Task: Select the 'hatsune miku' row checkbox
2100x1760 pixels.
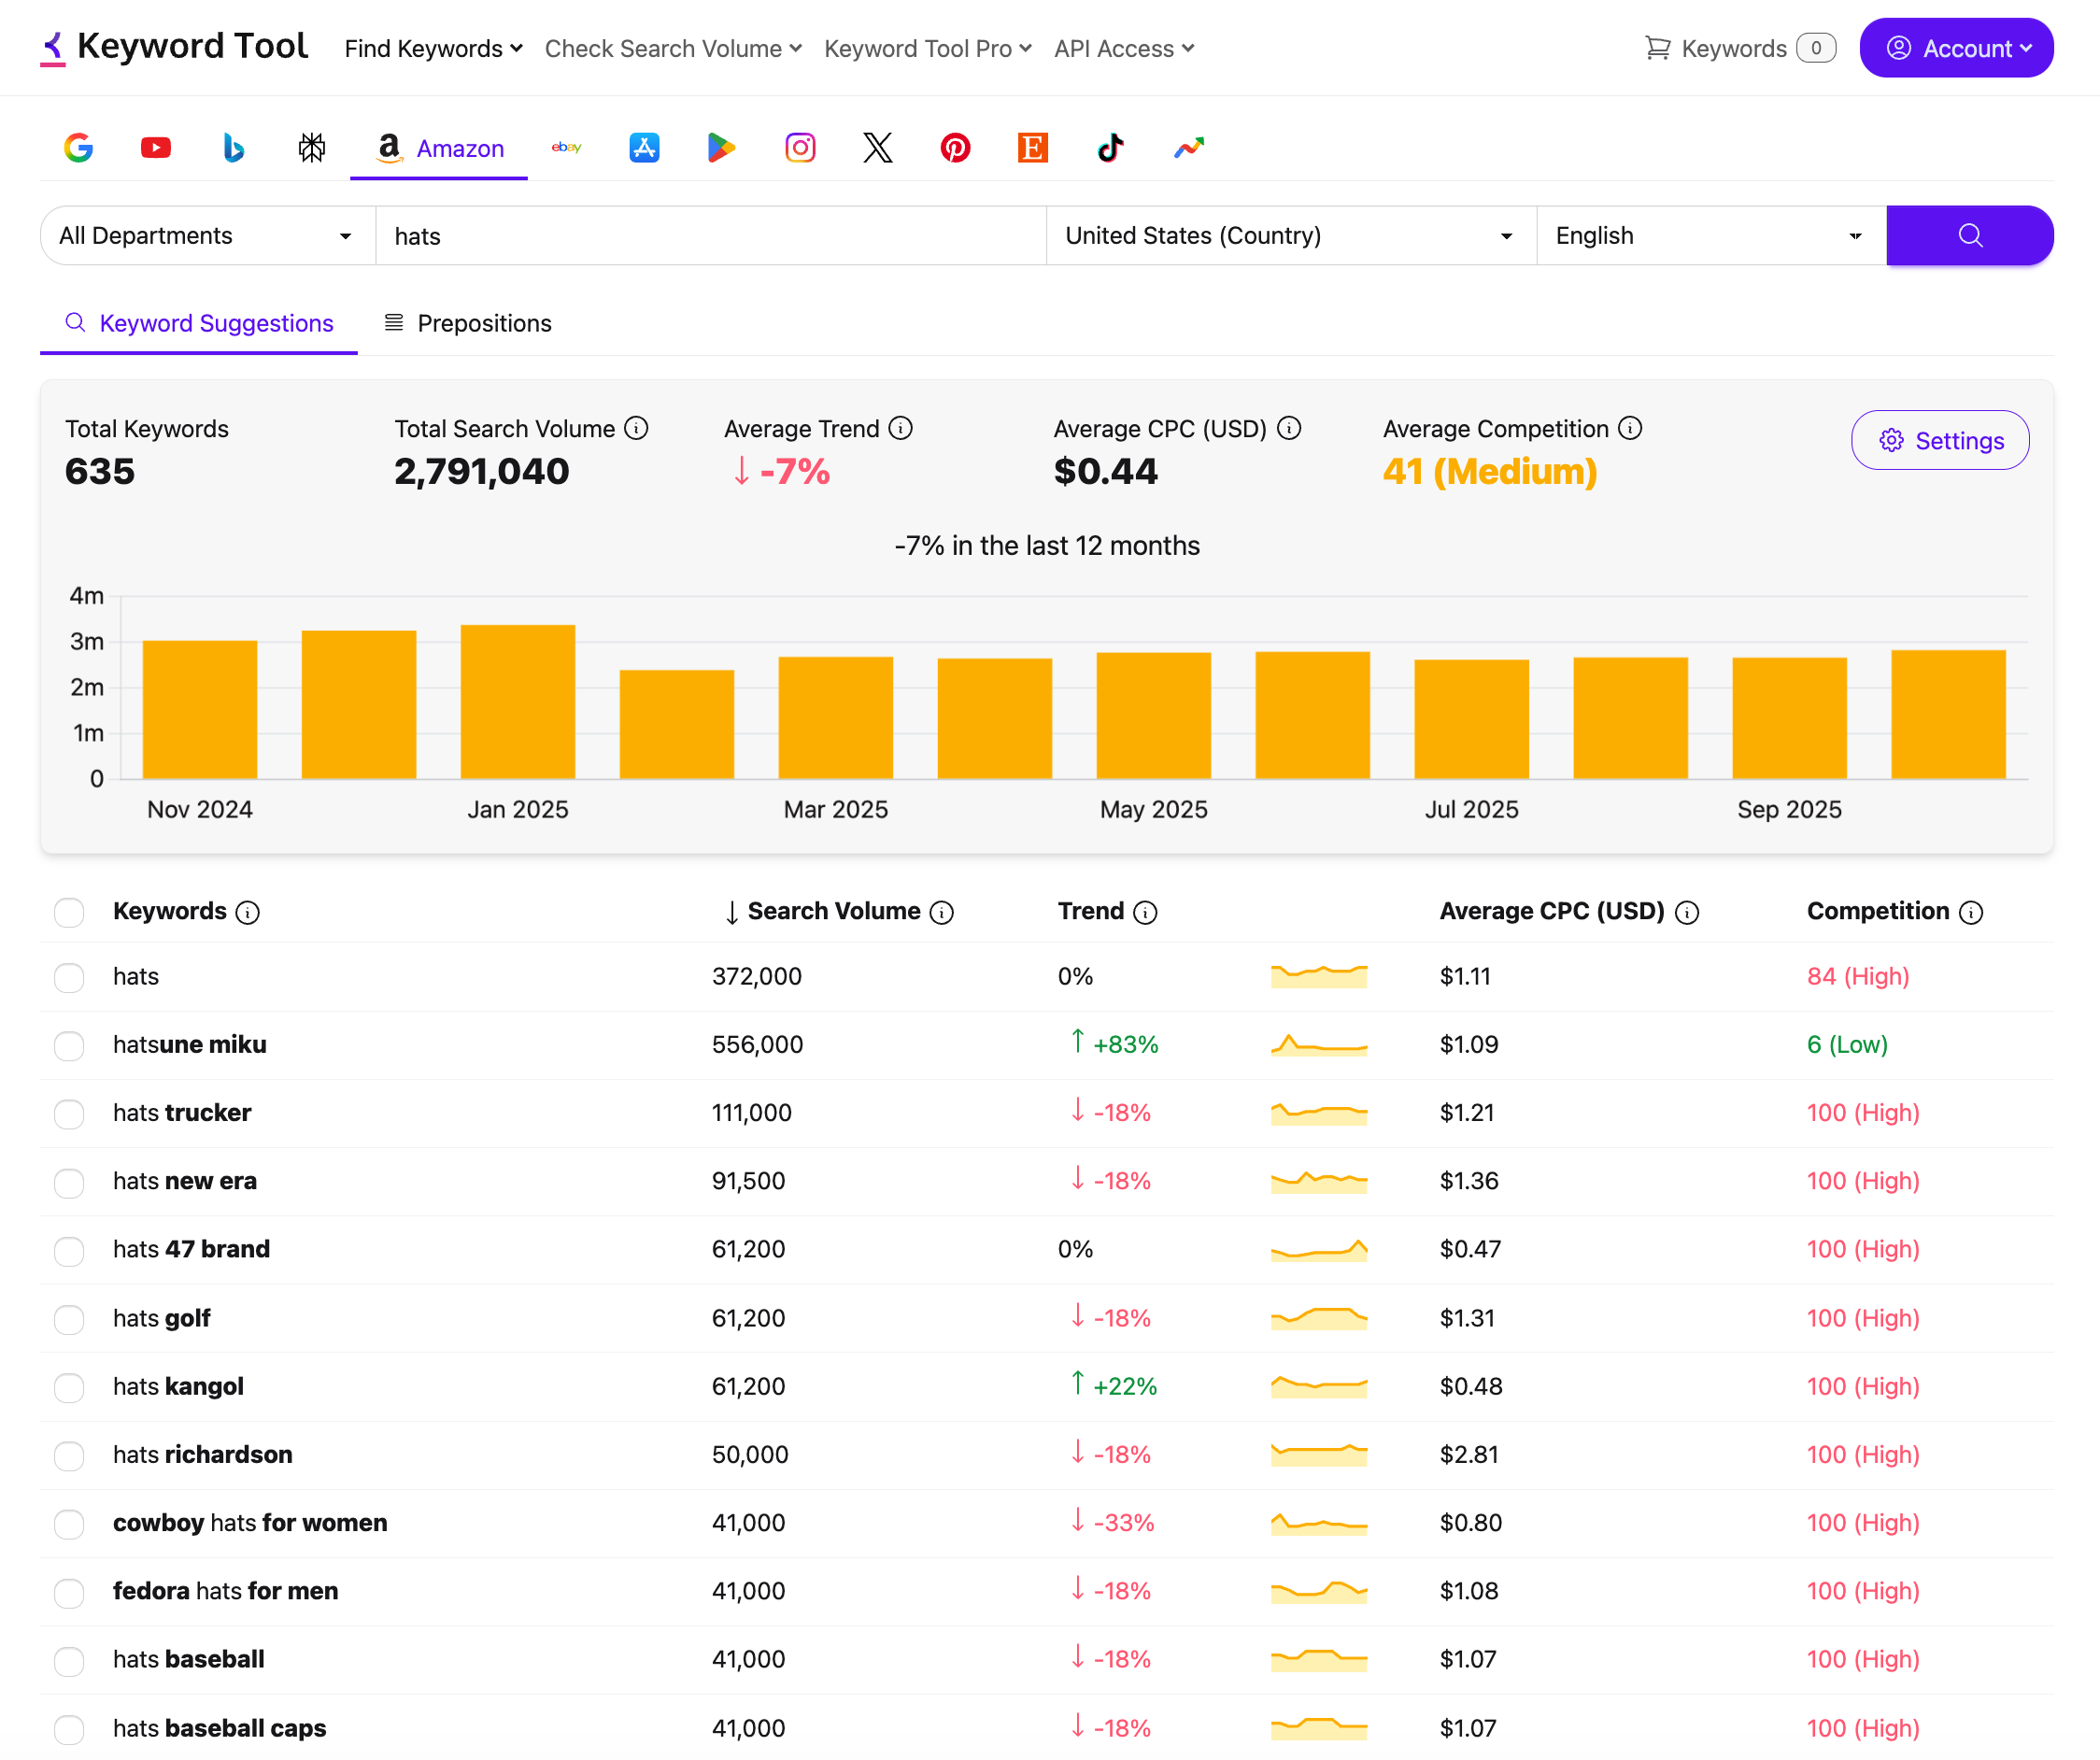Action: 69,1046
